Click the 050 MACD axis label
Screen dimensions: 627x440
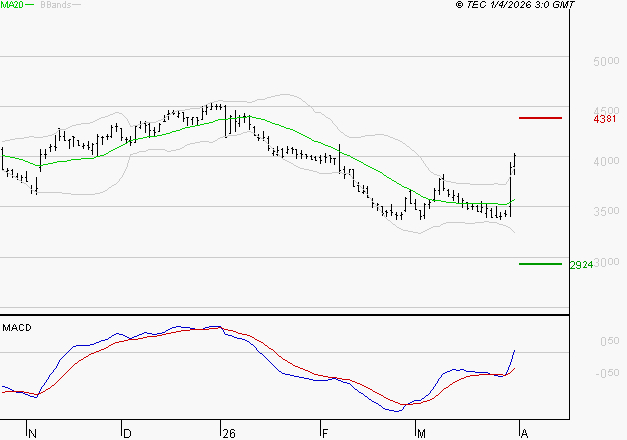609,341
